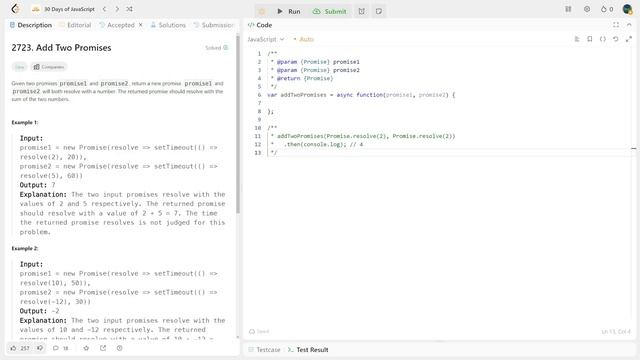This screenshot has height=360, width=640.
Task: Click the cursor position Ln 13 indicator
Action: tap(616, 332)
